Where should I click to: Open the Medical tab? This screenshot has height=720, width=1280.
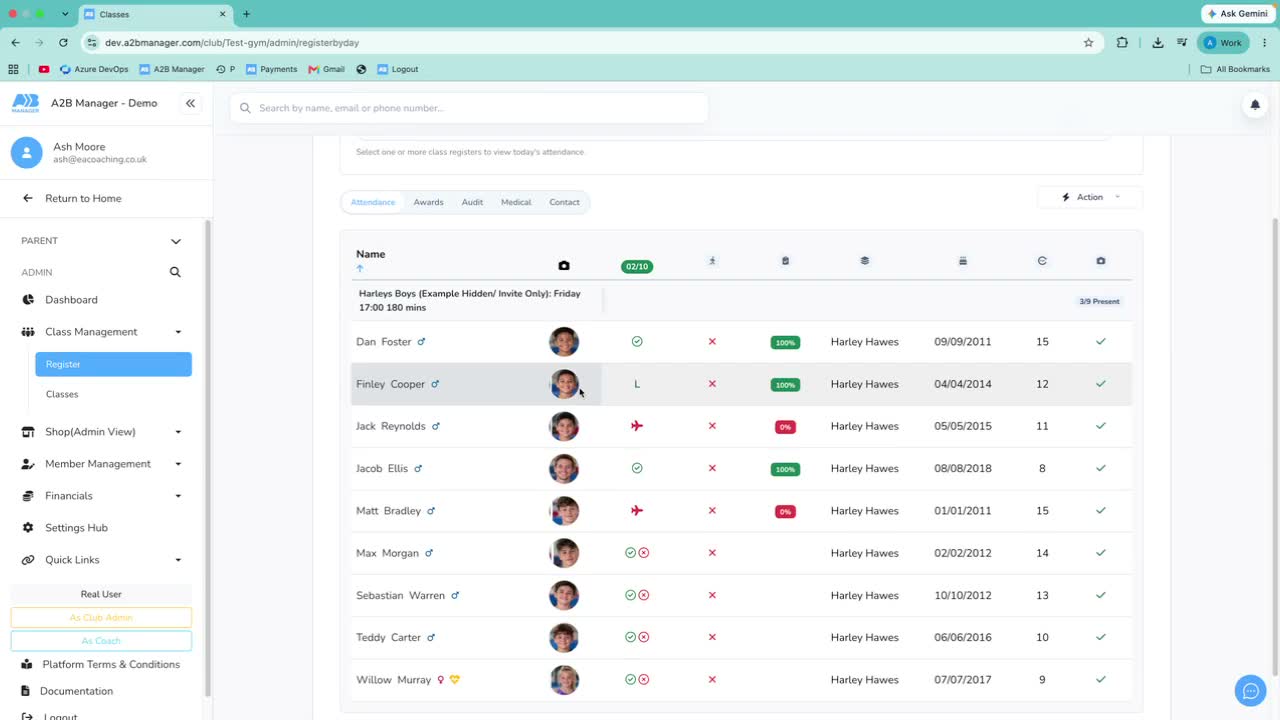[x=516, y=202]
